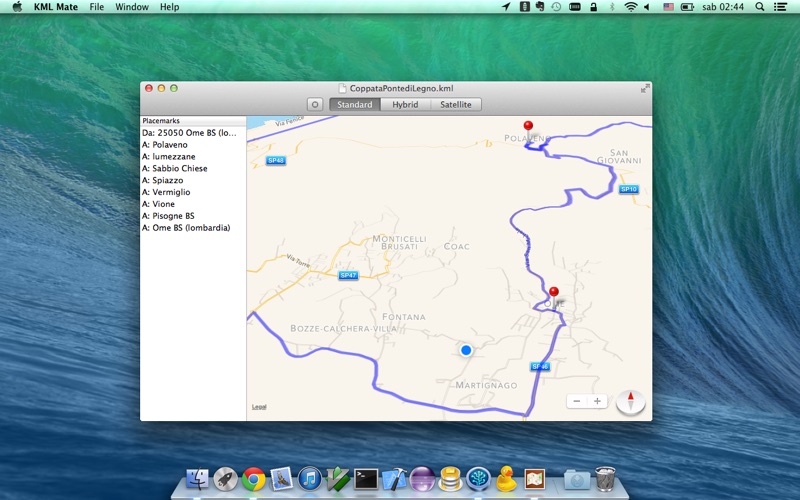Enter full screen via window arrows icon
Image resolution: width=800 pixels, height=500 pixels.
[645, 89]
